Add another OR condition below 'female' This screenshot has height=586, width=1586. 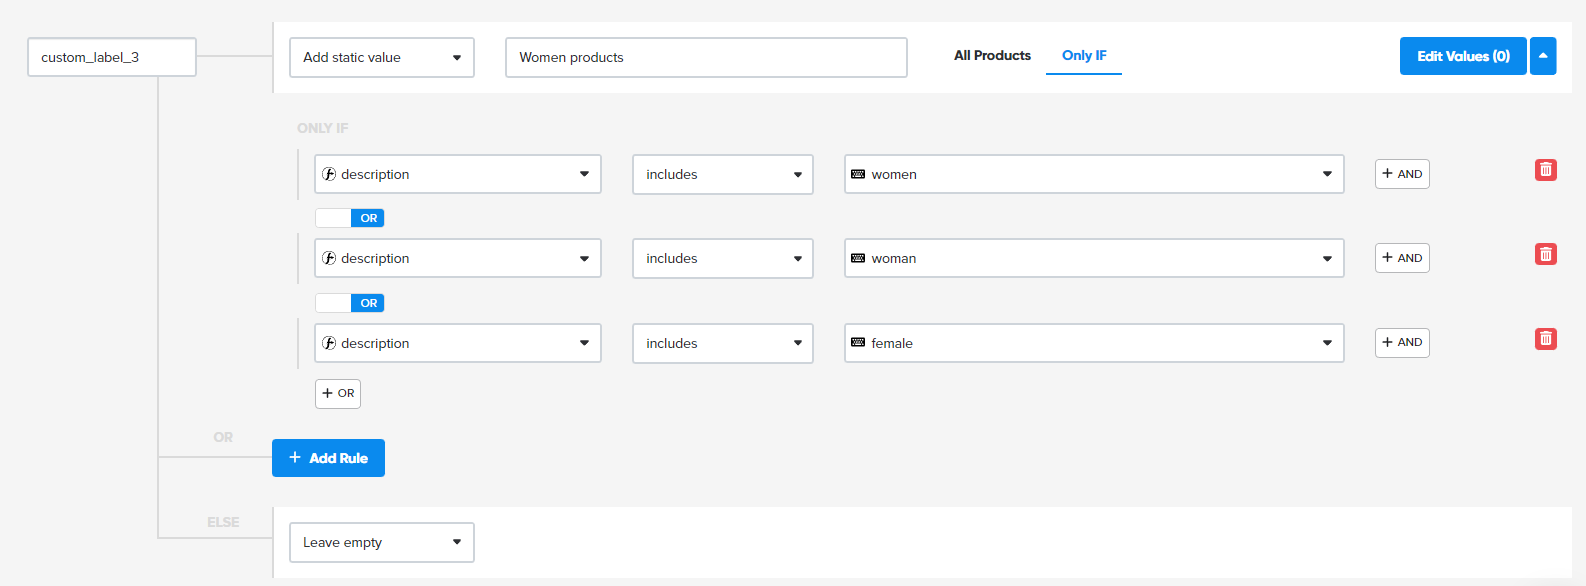tap(338, 394)
